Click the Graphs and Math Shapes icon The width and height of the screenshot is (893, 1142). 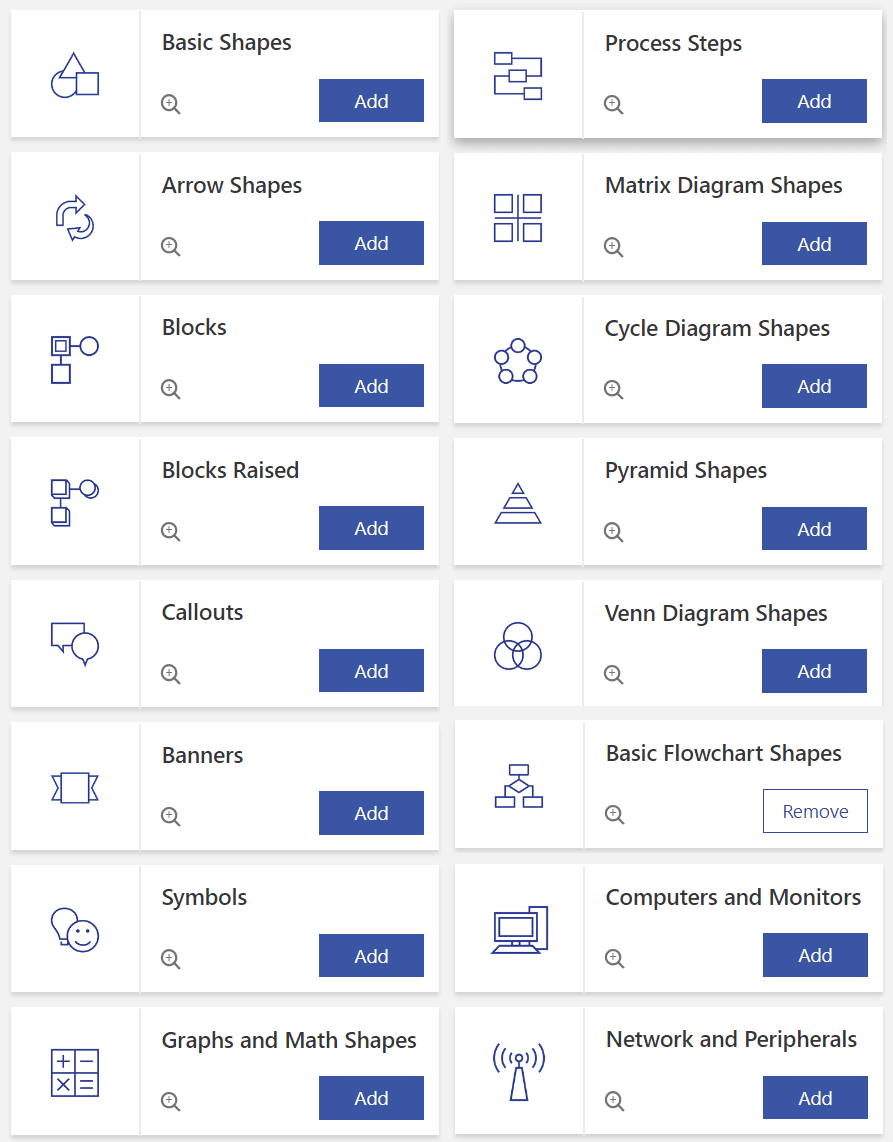(75, 1072)
